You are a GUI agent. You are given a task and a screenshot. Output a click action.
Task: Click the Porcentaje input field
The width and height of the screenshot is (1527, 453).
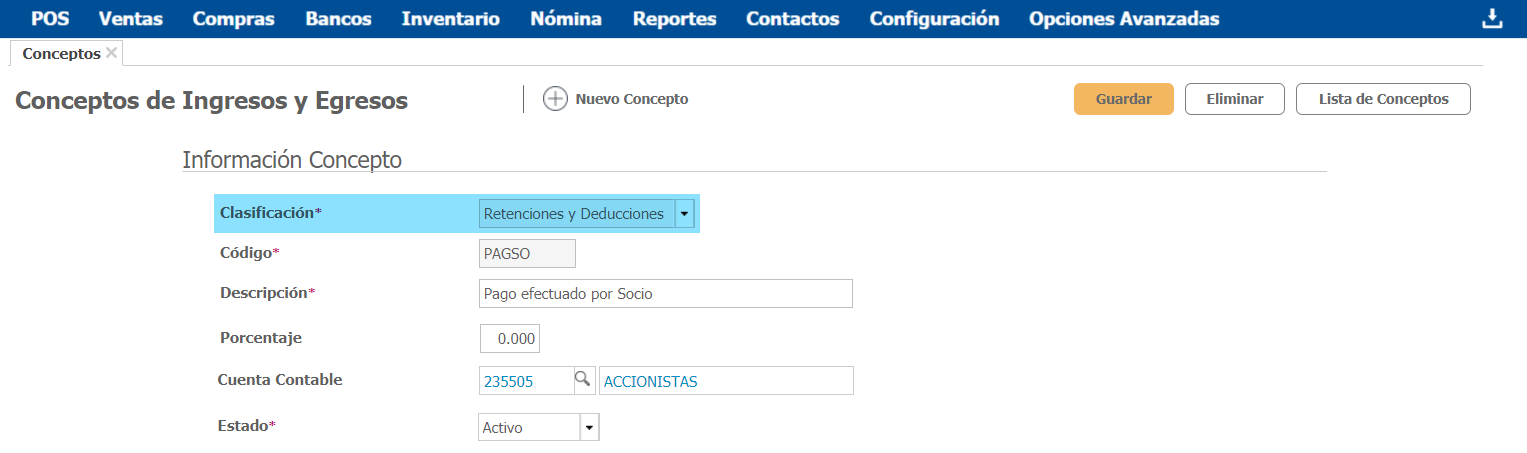click(510, 338)
